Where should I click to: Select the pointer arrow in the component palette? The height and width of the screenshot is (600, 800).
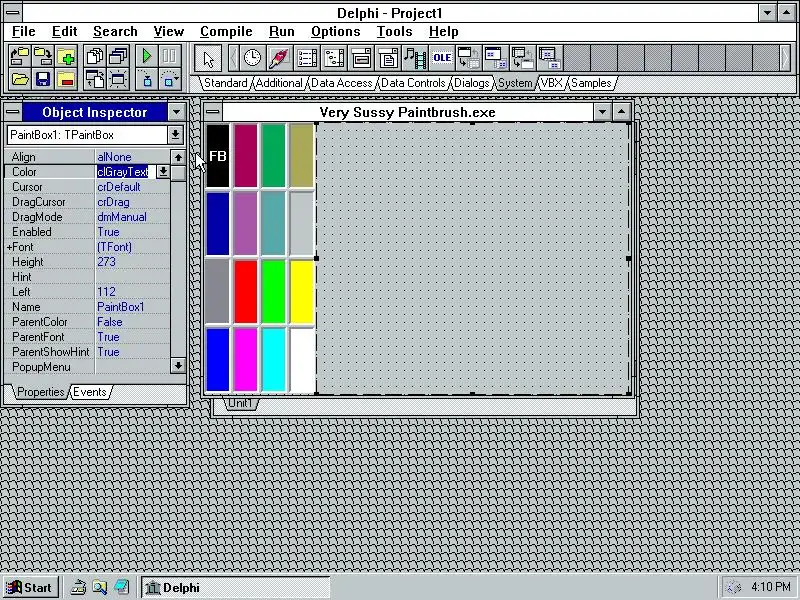208,58
